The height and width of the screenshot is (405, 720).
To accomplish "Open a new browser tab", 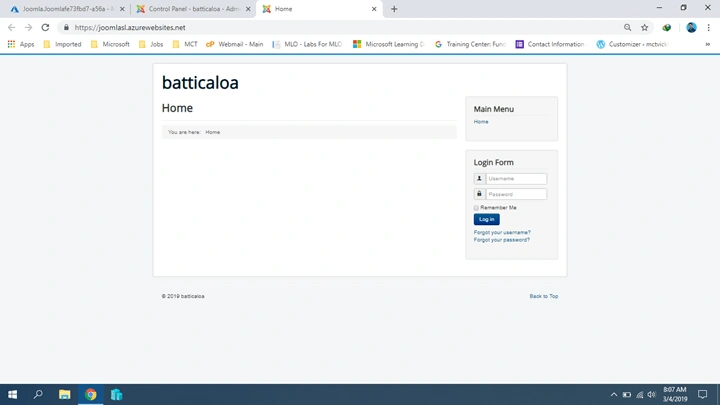I will 394,9.
